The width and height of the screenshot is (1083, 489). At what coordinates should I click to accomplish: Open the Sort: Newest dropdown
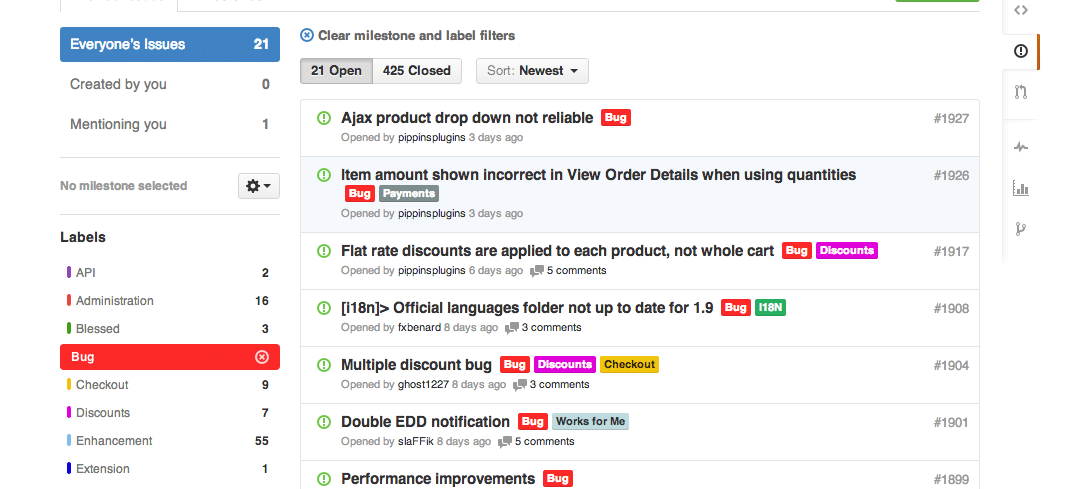point(532,70)
